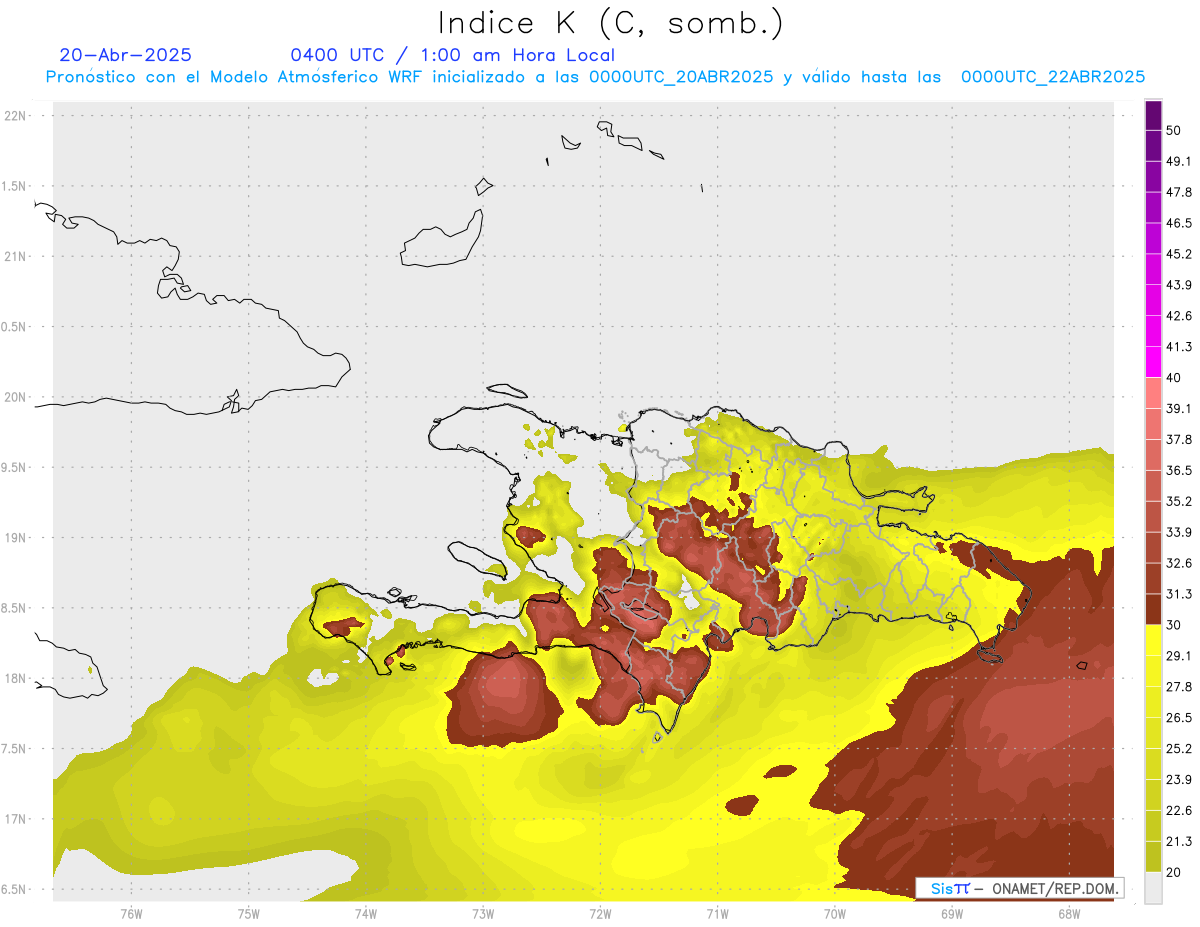Viewport: 1200px width, 927px height.
Task: Click the colorbar value '27.8'
Action: [1179, 687]
